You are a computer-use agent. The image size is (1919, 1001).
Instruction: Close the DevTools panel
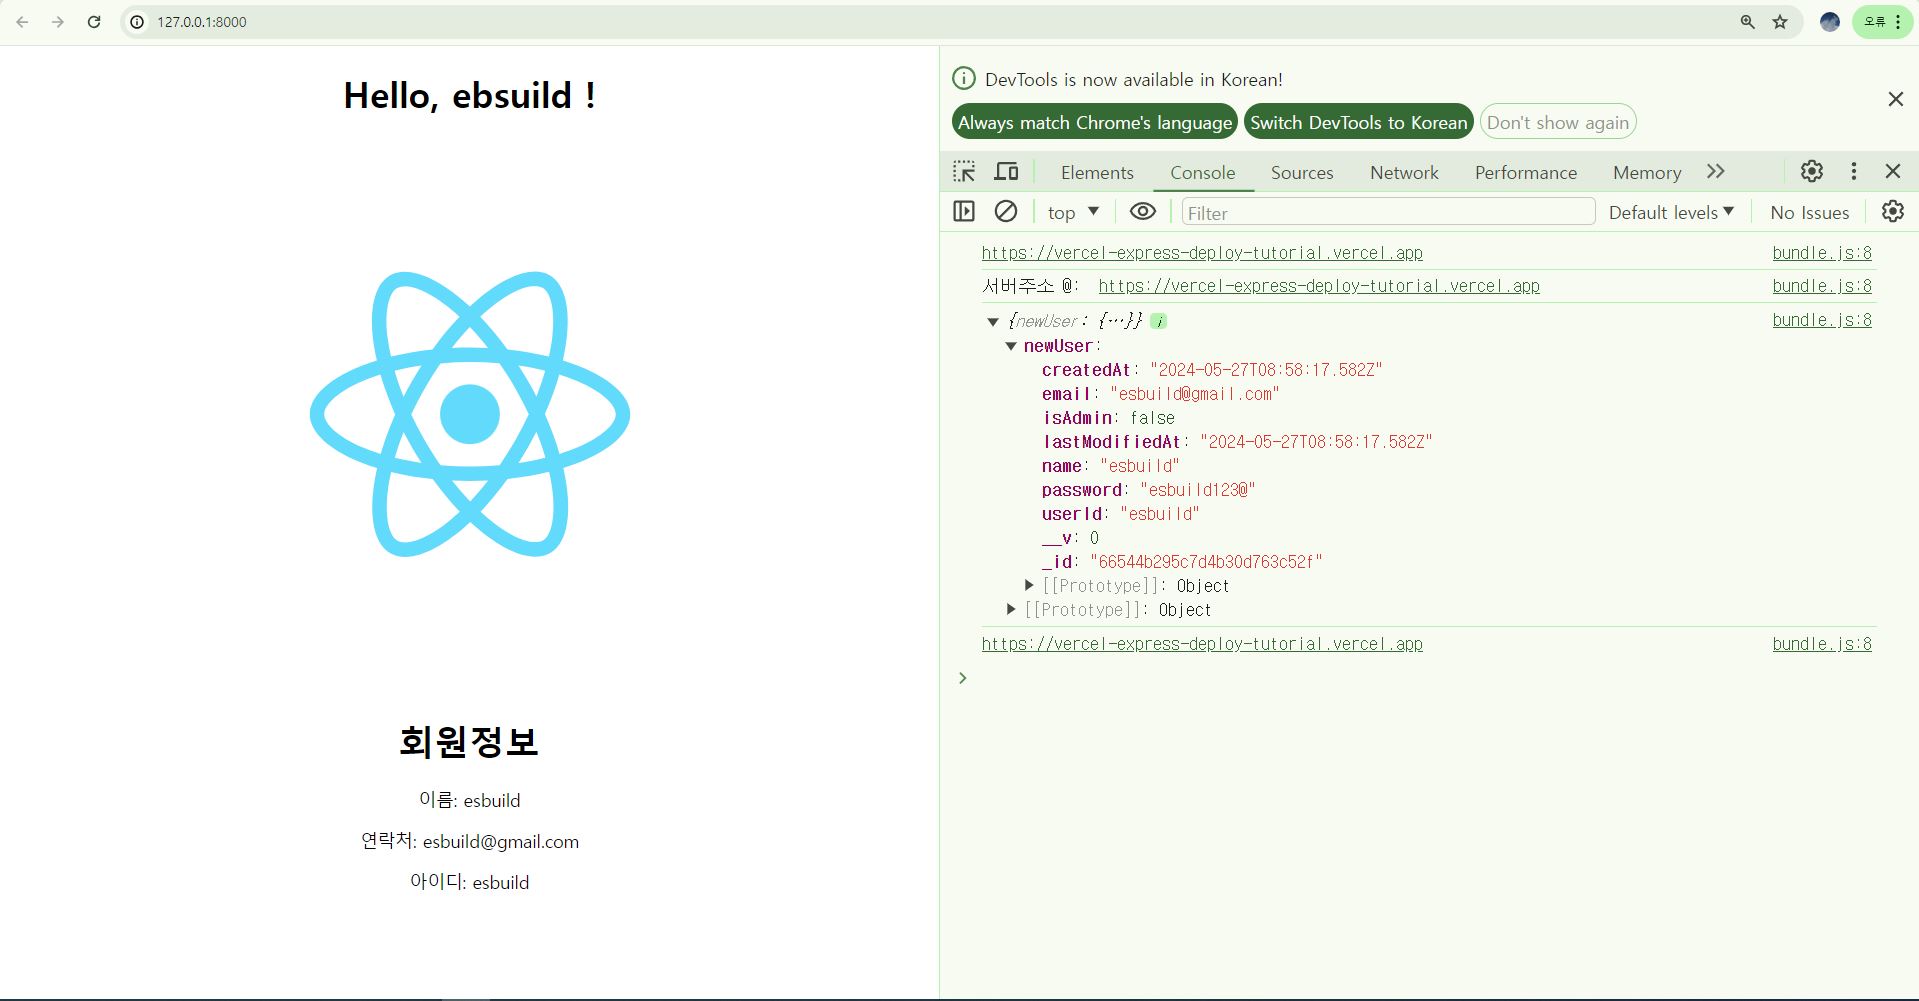pos(1893,172)
